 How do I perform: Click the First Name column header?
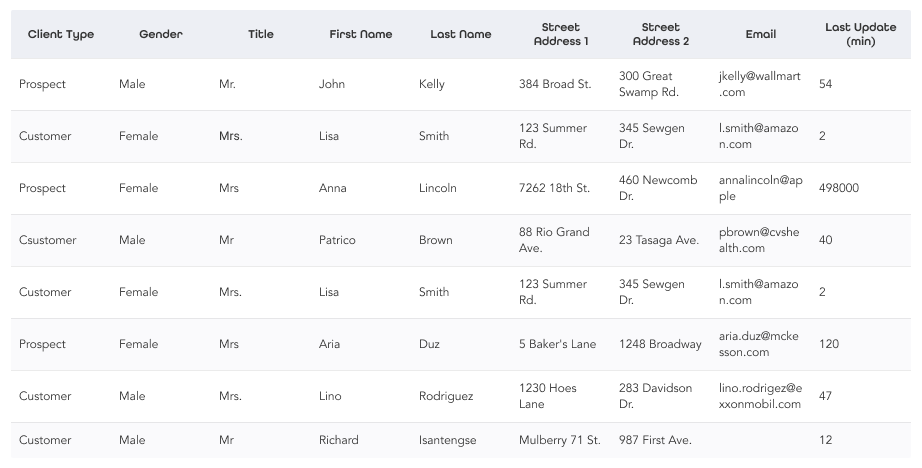(x=361, y=34)
